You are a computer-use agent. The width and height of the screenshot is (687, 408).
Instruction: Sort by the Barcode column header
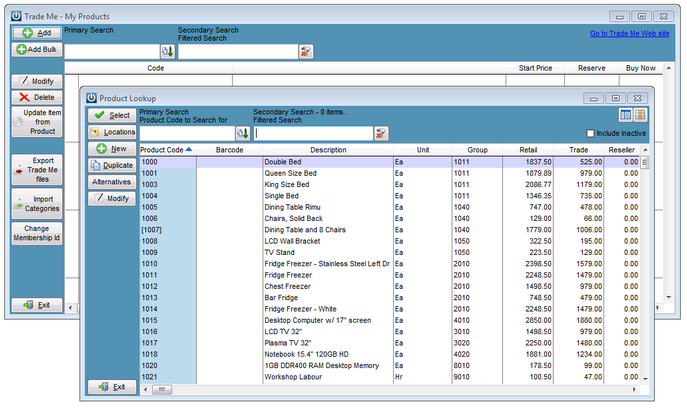(x=230, y=150)
